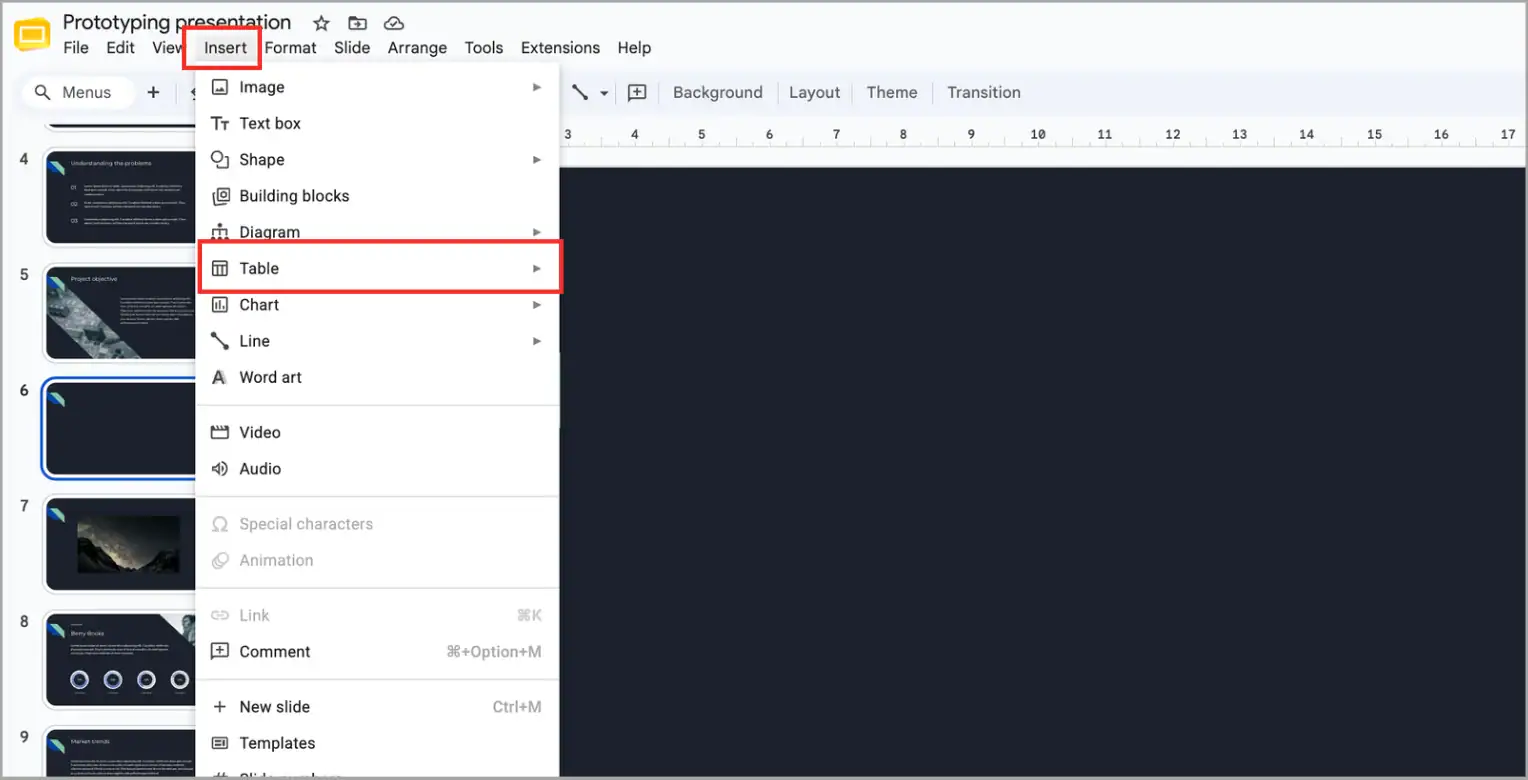Click the Transition button
This screenshot has height=780, width=1528.
pos(984,92)
